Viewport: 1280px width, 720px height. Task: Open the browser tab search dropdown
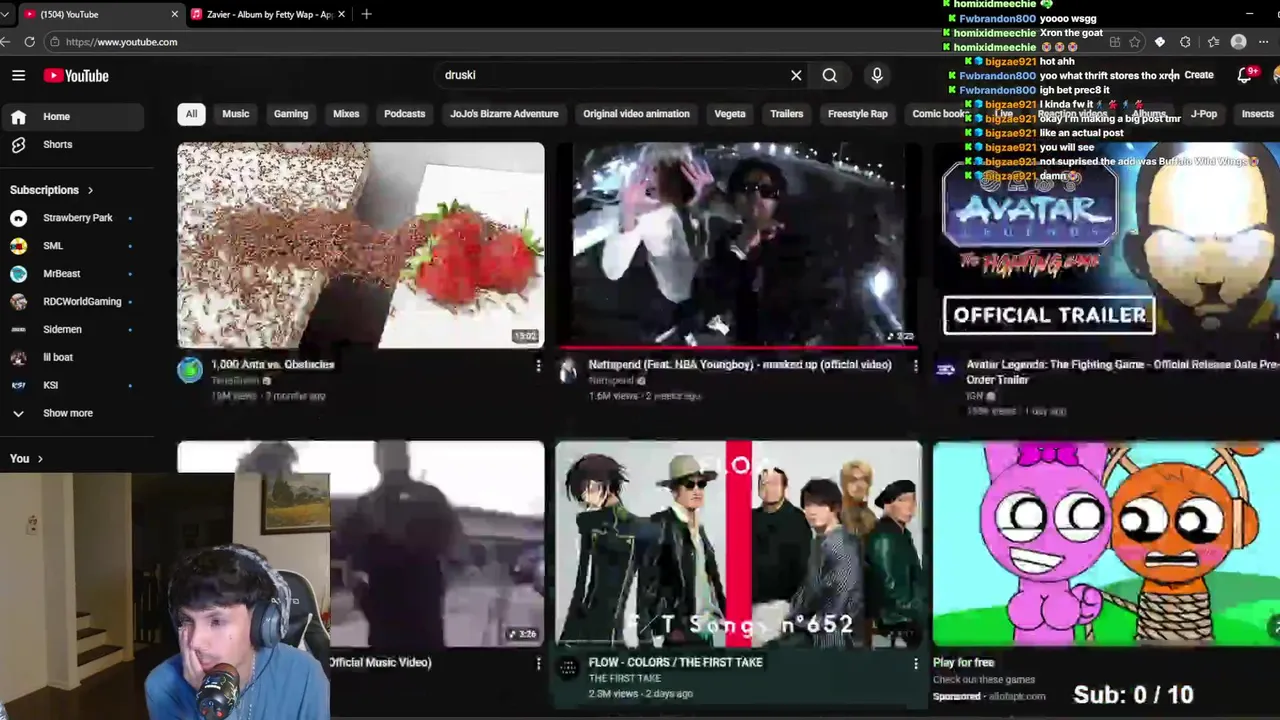click(5, 14)
